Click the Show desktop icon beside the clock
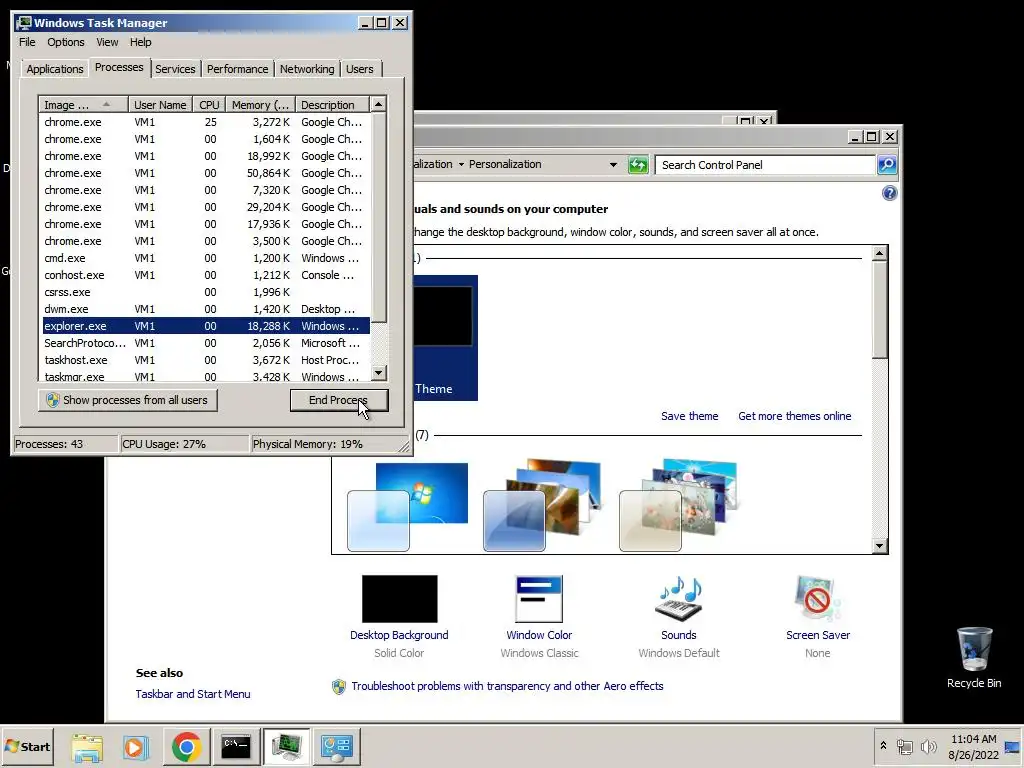The width and height of the screenshot is (1024, 768). point(1012,746)
